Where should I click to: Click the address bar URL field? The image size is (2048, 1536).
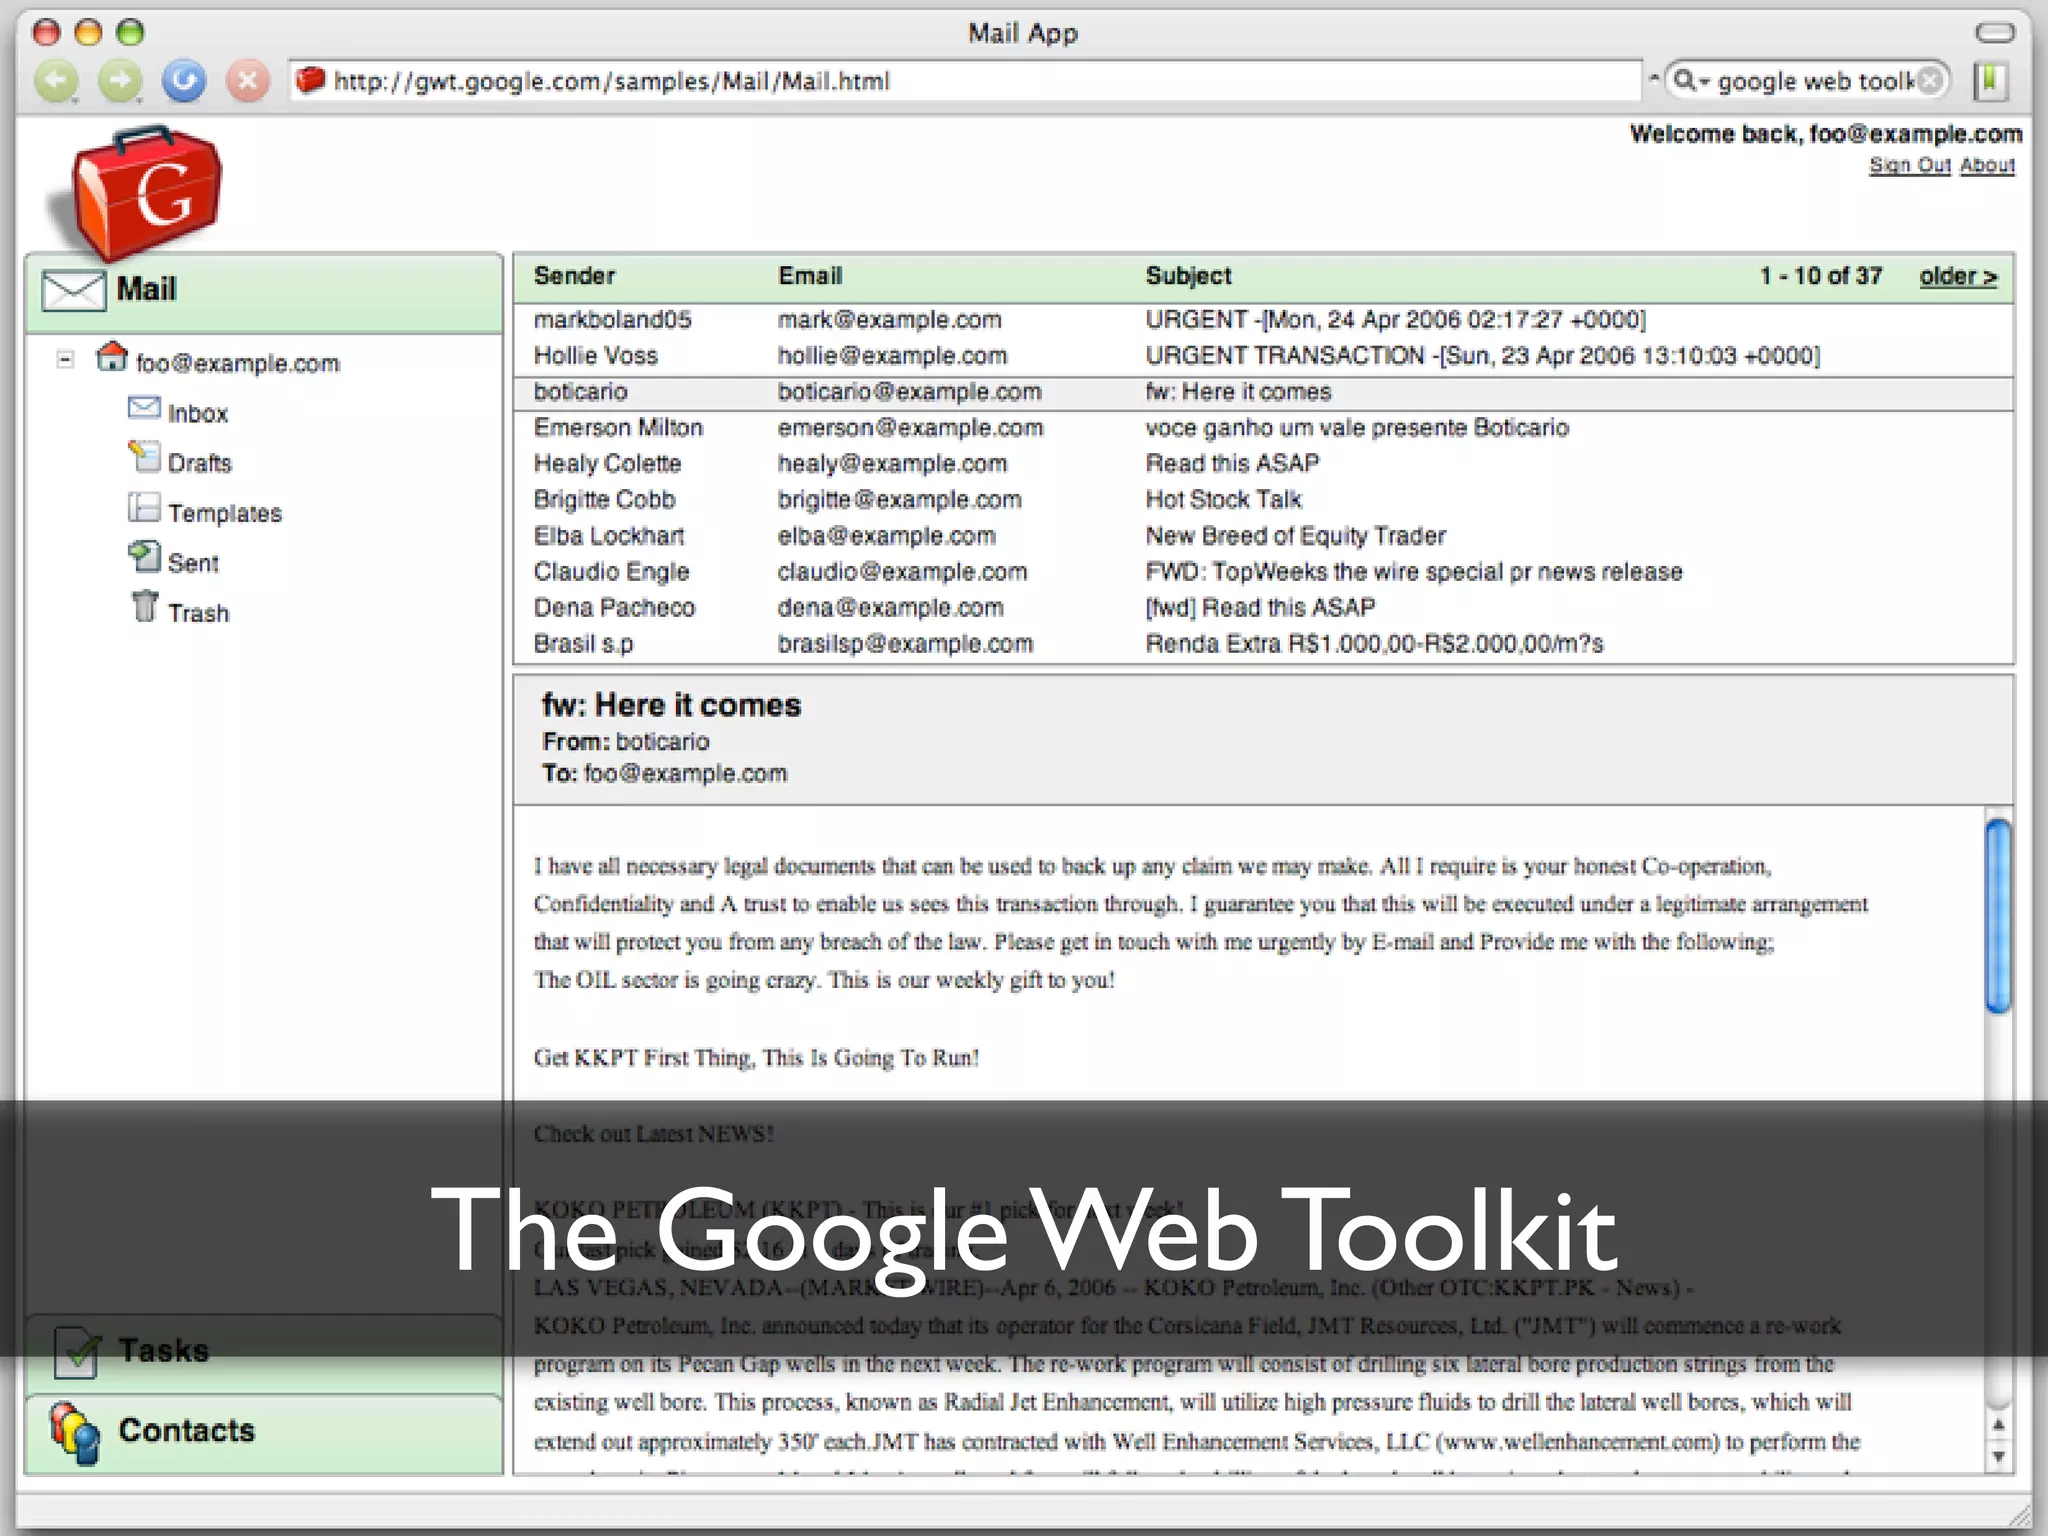(x=965, y=81)
